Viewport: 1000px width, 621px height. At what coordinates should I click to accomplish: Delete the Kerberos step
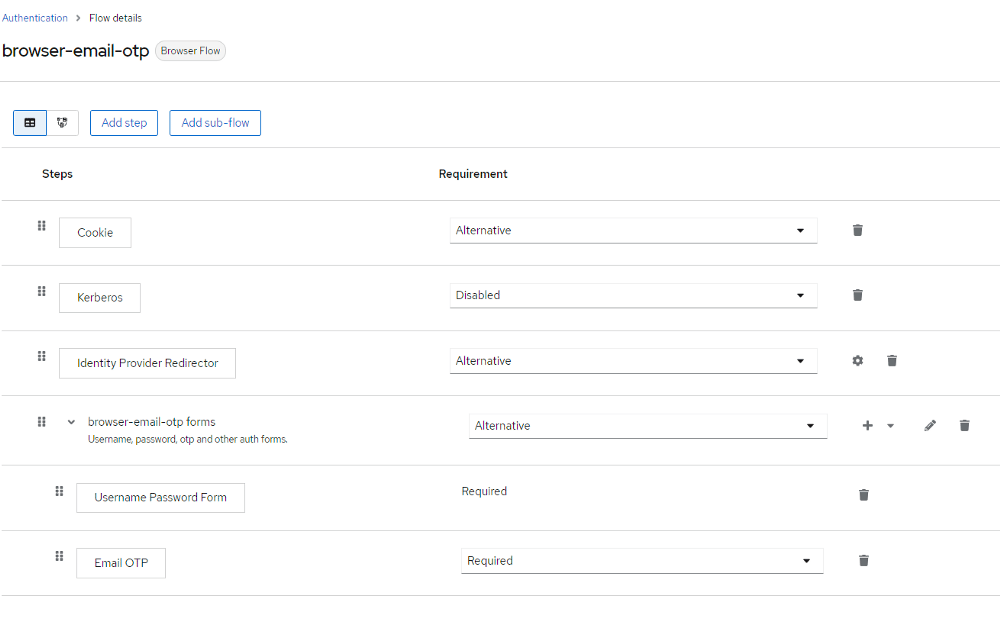point(857,295)
